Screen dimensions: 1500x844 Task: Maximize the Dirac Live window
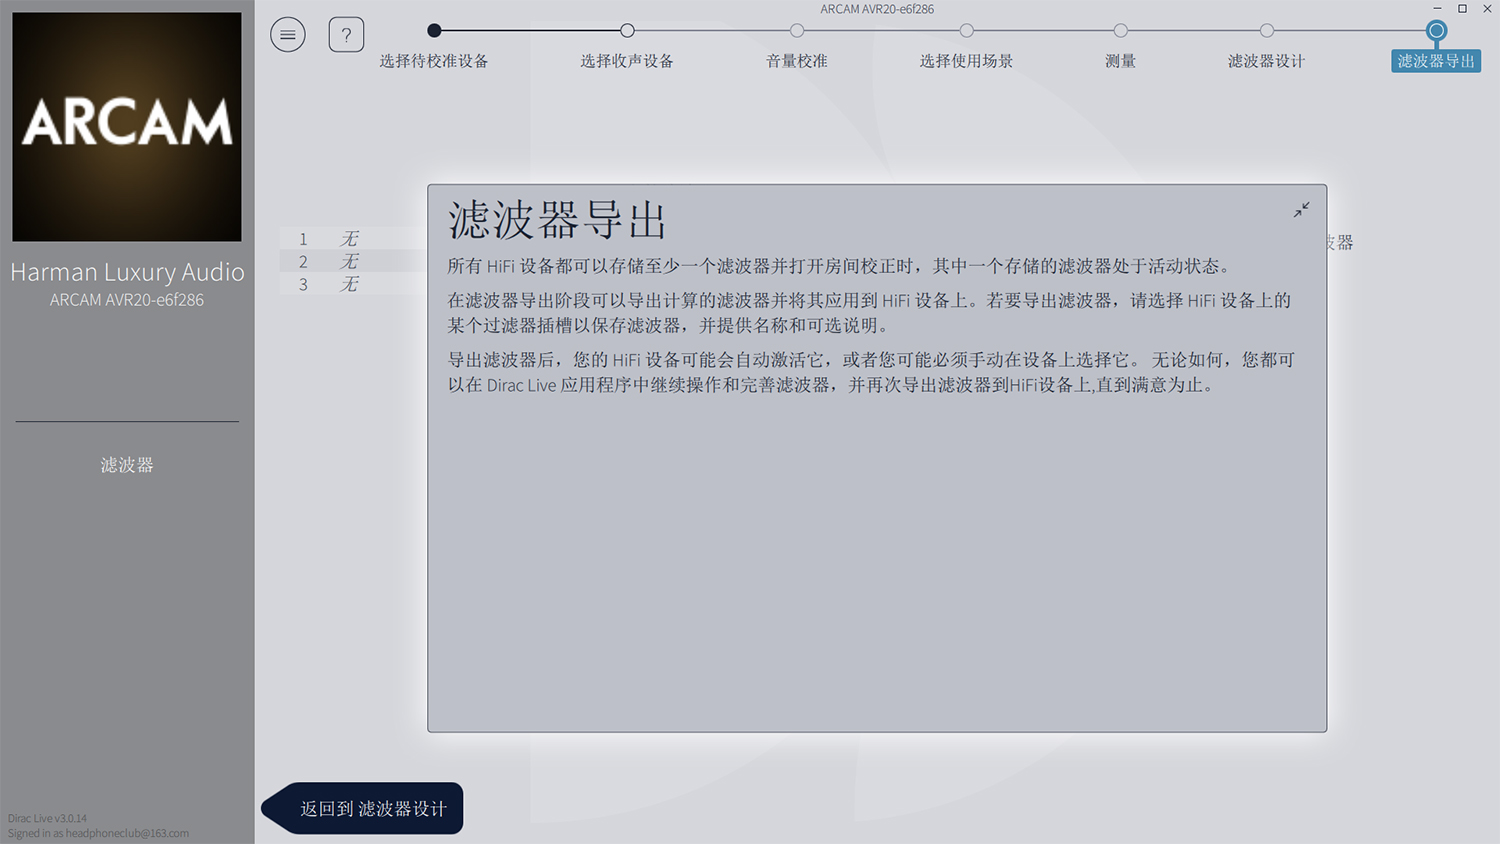pos(1462,9)
